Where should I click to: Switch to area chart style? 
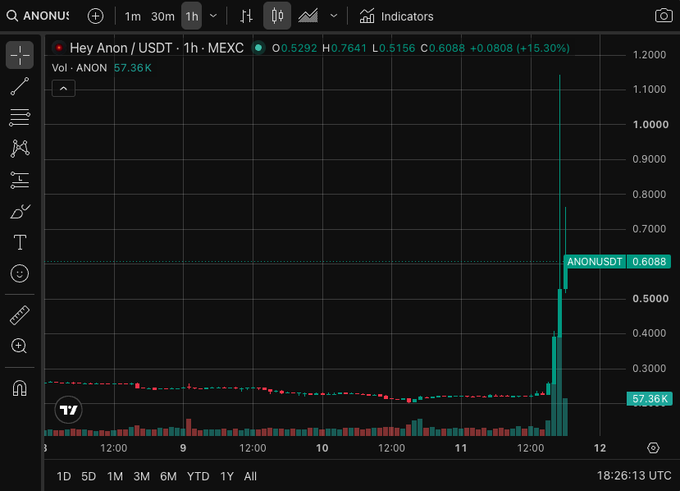[308, 16]
